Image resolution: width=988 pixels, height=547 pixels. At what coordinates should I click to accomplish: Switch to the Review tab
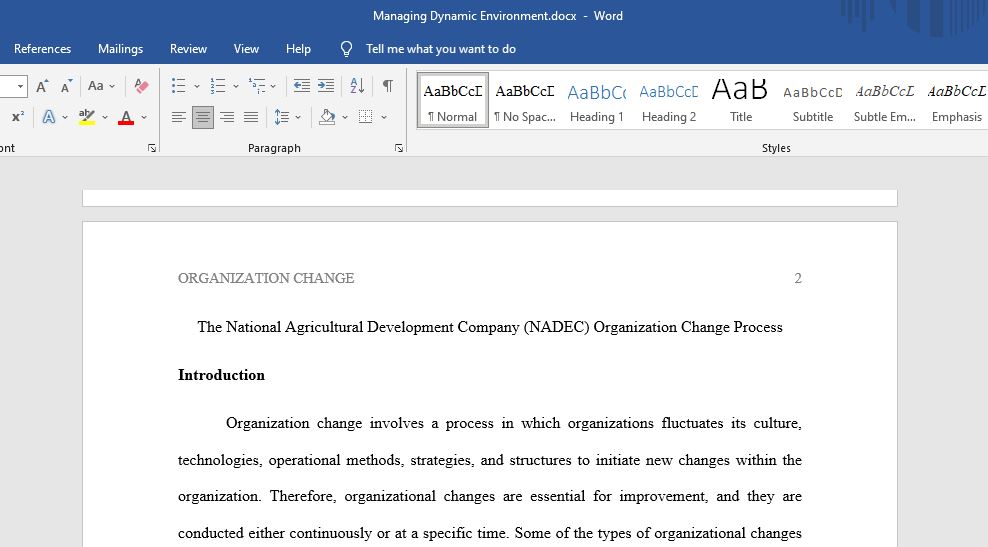tap(188, 49)
